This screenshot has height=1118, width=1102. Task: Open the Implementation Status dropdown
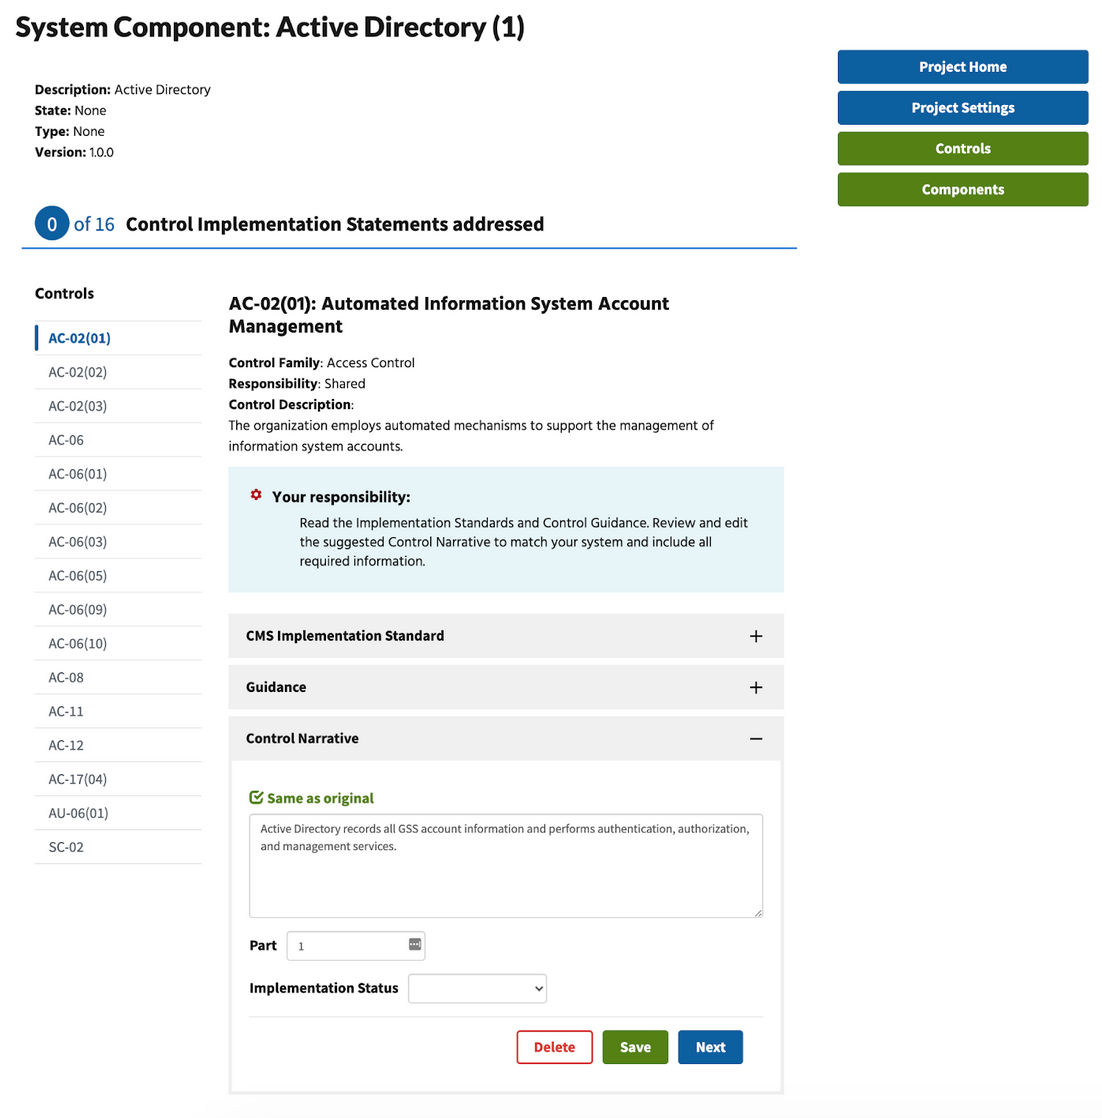pyautogui.click(x=477, y=989)
